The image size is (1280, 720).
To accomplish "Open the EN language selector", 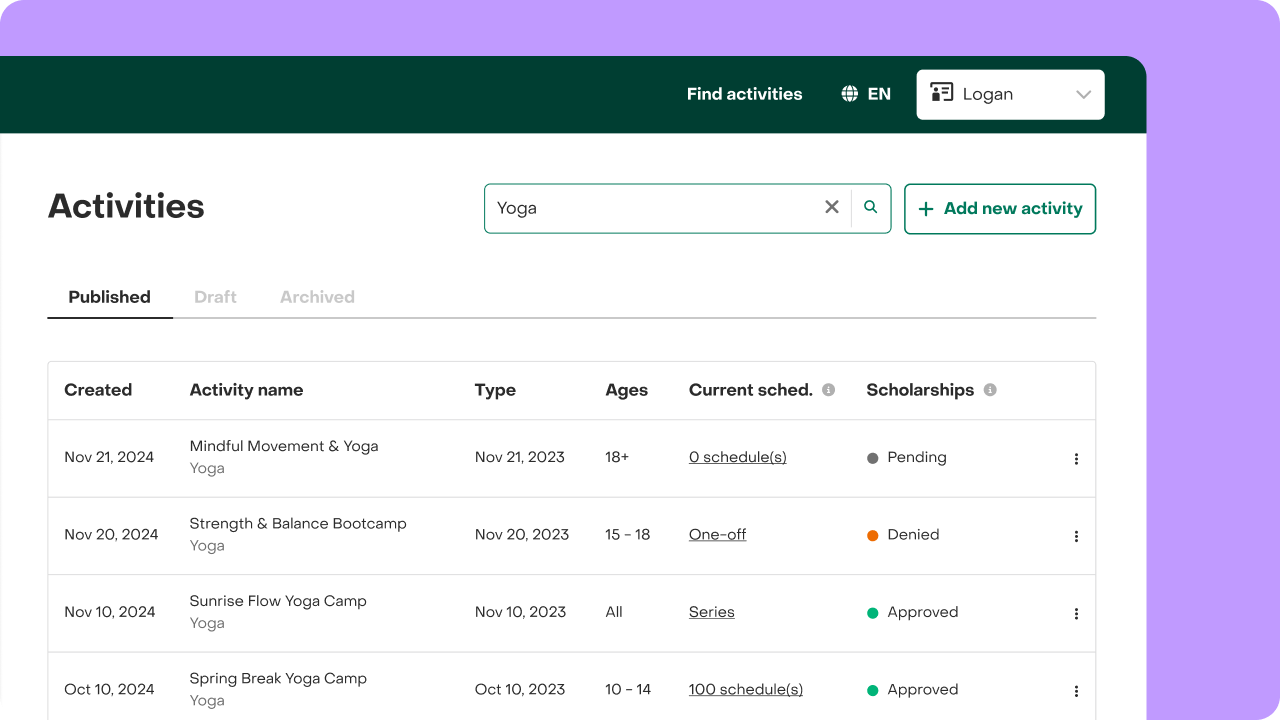I will pos(866,94).
